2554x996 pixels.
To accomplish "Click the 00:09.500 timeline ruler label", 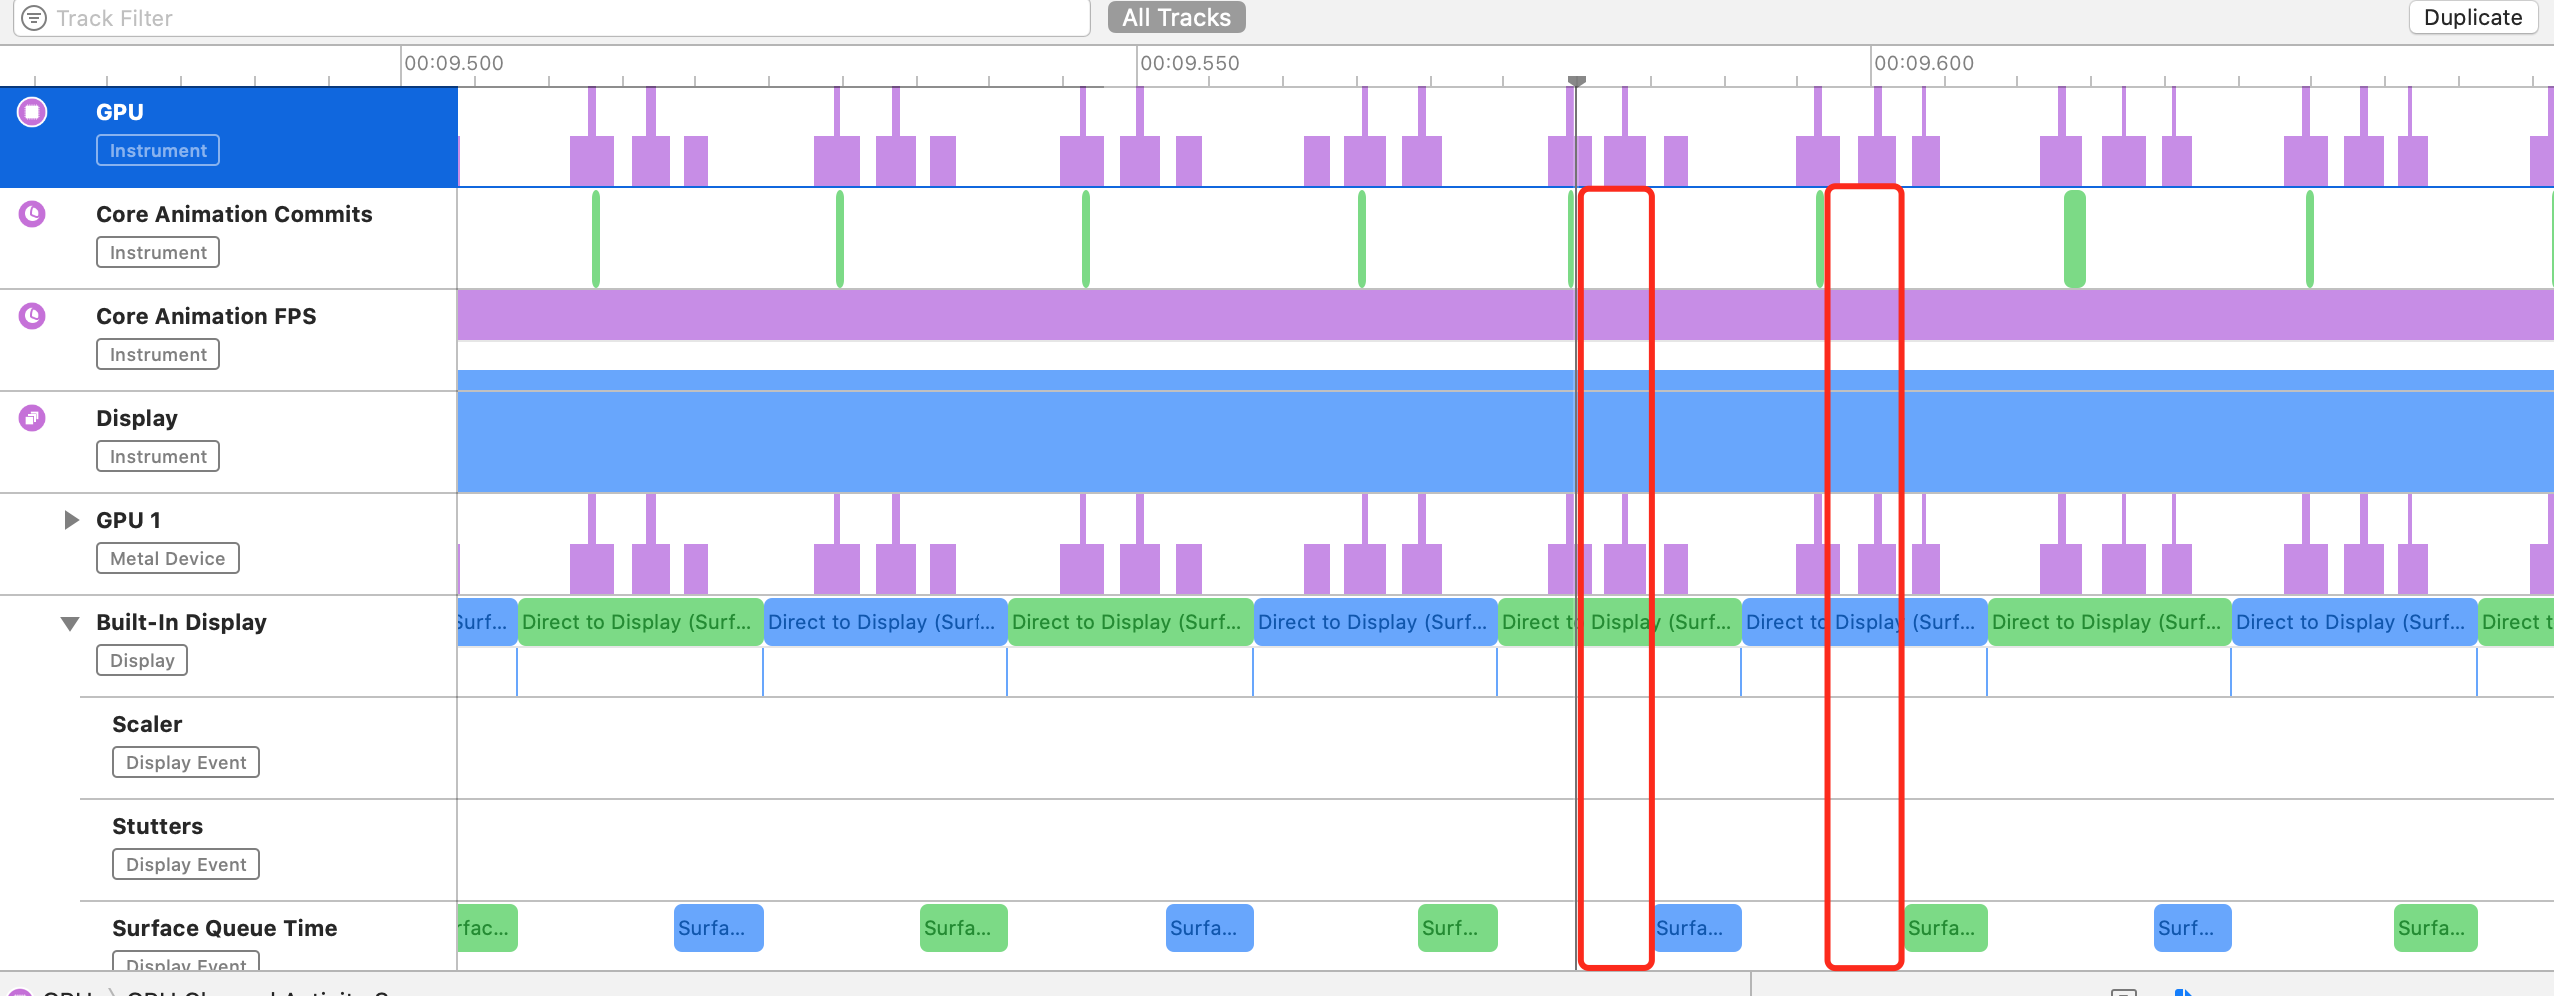I will point(454,63).
